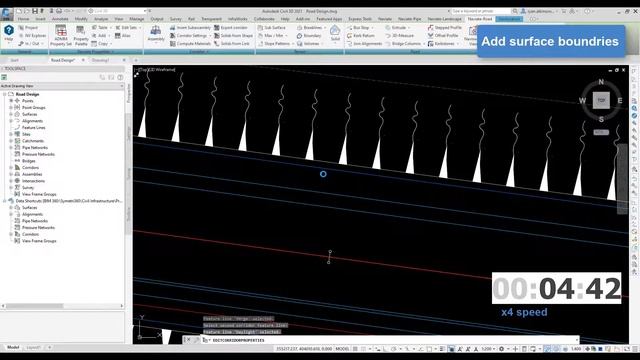Open the Corridor Settings dropdown
Viewport: 640px width, 360px height.
pos(190,36)
